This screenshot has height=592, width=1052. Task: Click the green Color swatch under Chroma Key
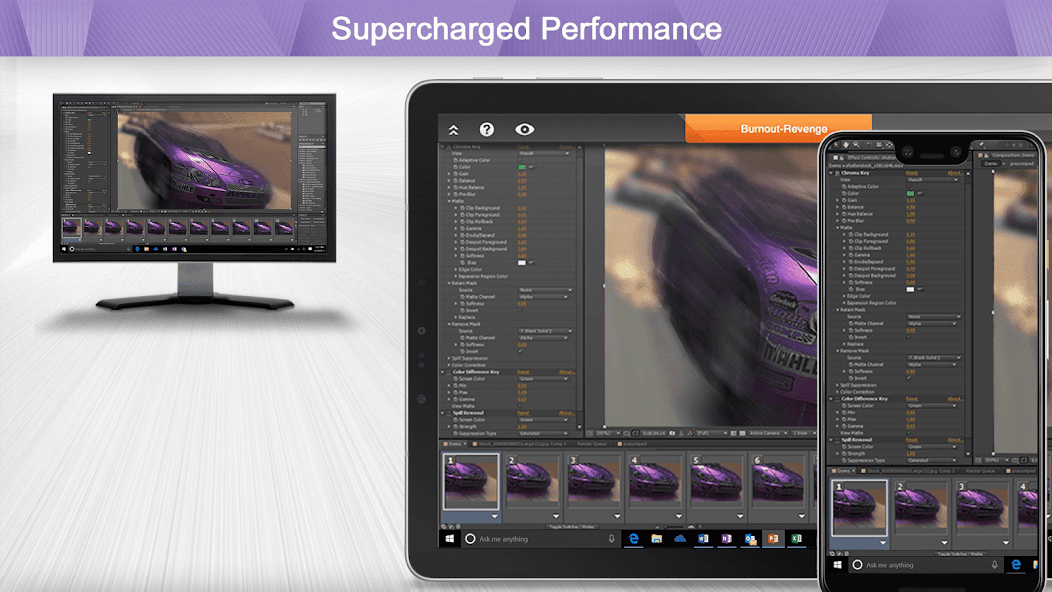click(522, 167)
